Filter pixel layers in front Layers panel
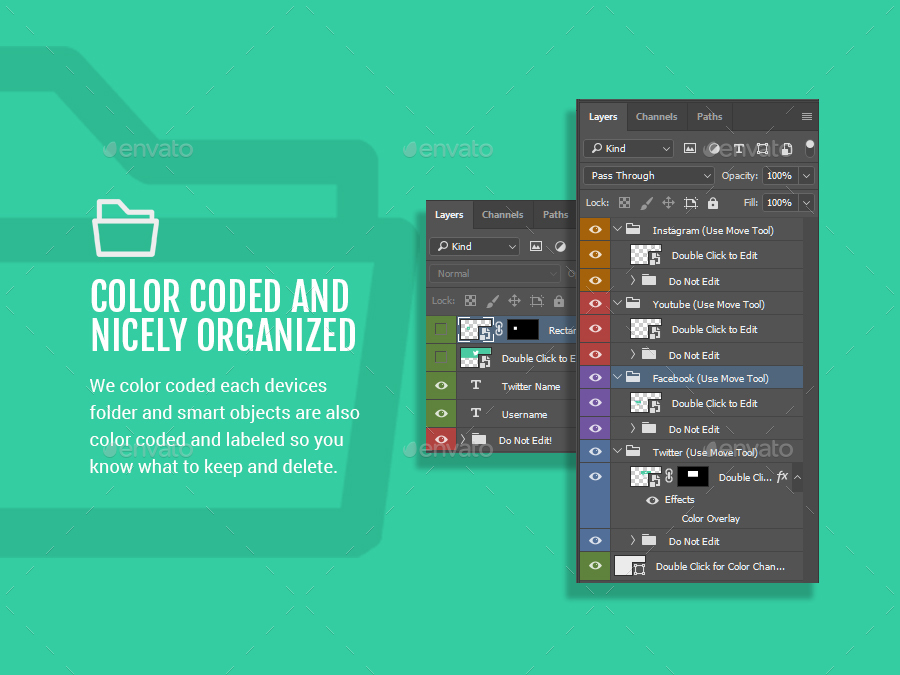The image size is (900, 675). coord(690,149)
